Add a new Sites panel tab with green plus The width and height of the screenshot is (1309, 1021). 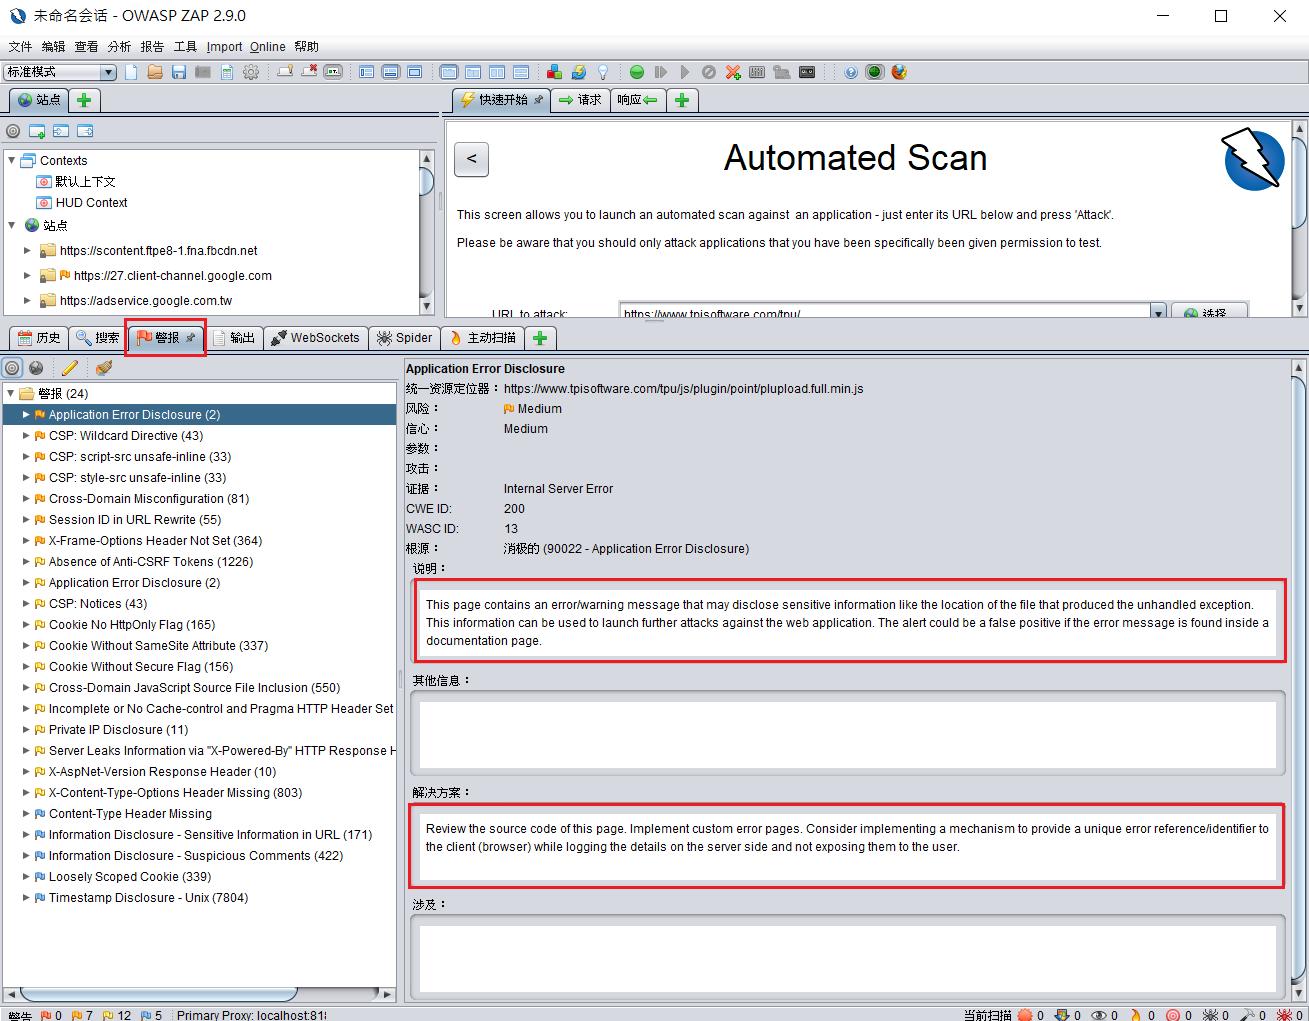tap(84, 100)
